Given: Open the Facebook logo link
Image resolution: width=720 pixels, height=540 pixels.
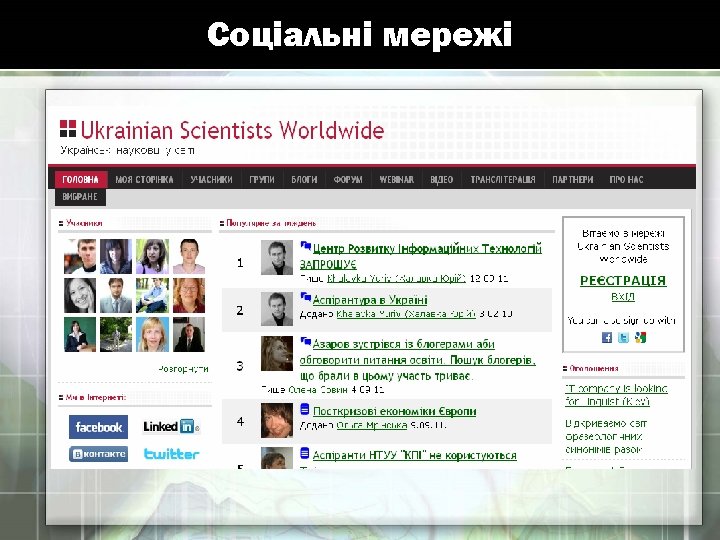Looking at the screenshot, I should (98, 427).
